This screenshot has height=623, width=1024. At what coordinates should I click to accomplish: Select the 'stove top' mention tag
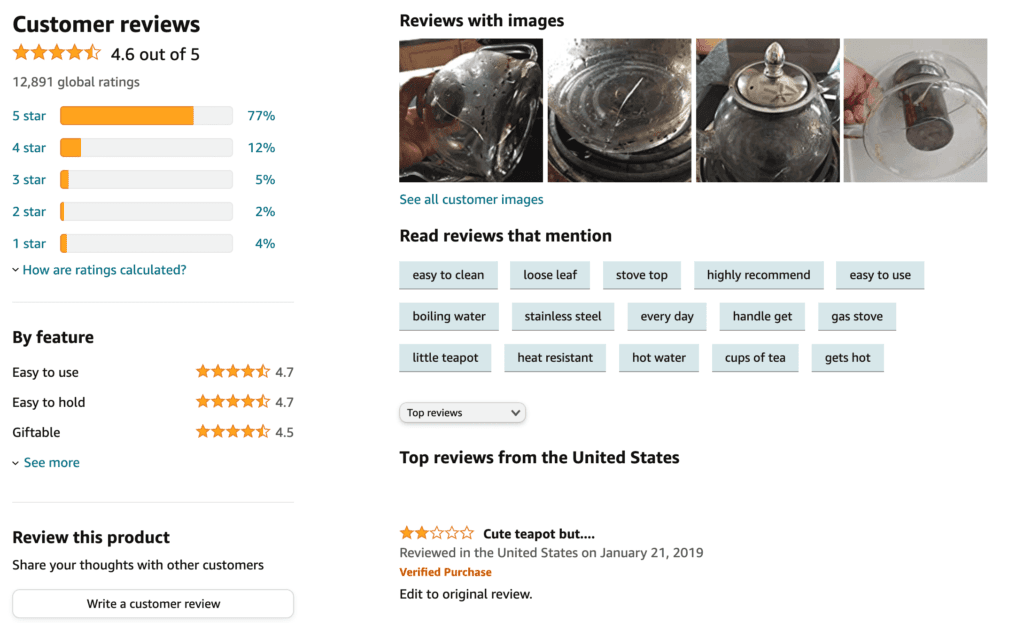pos(641,275)
